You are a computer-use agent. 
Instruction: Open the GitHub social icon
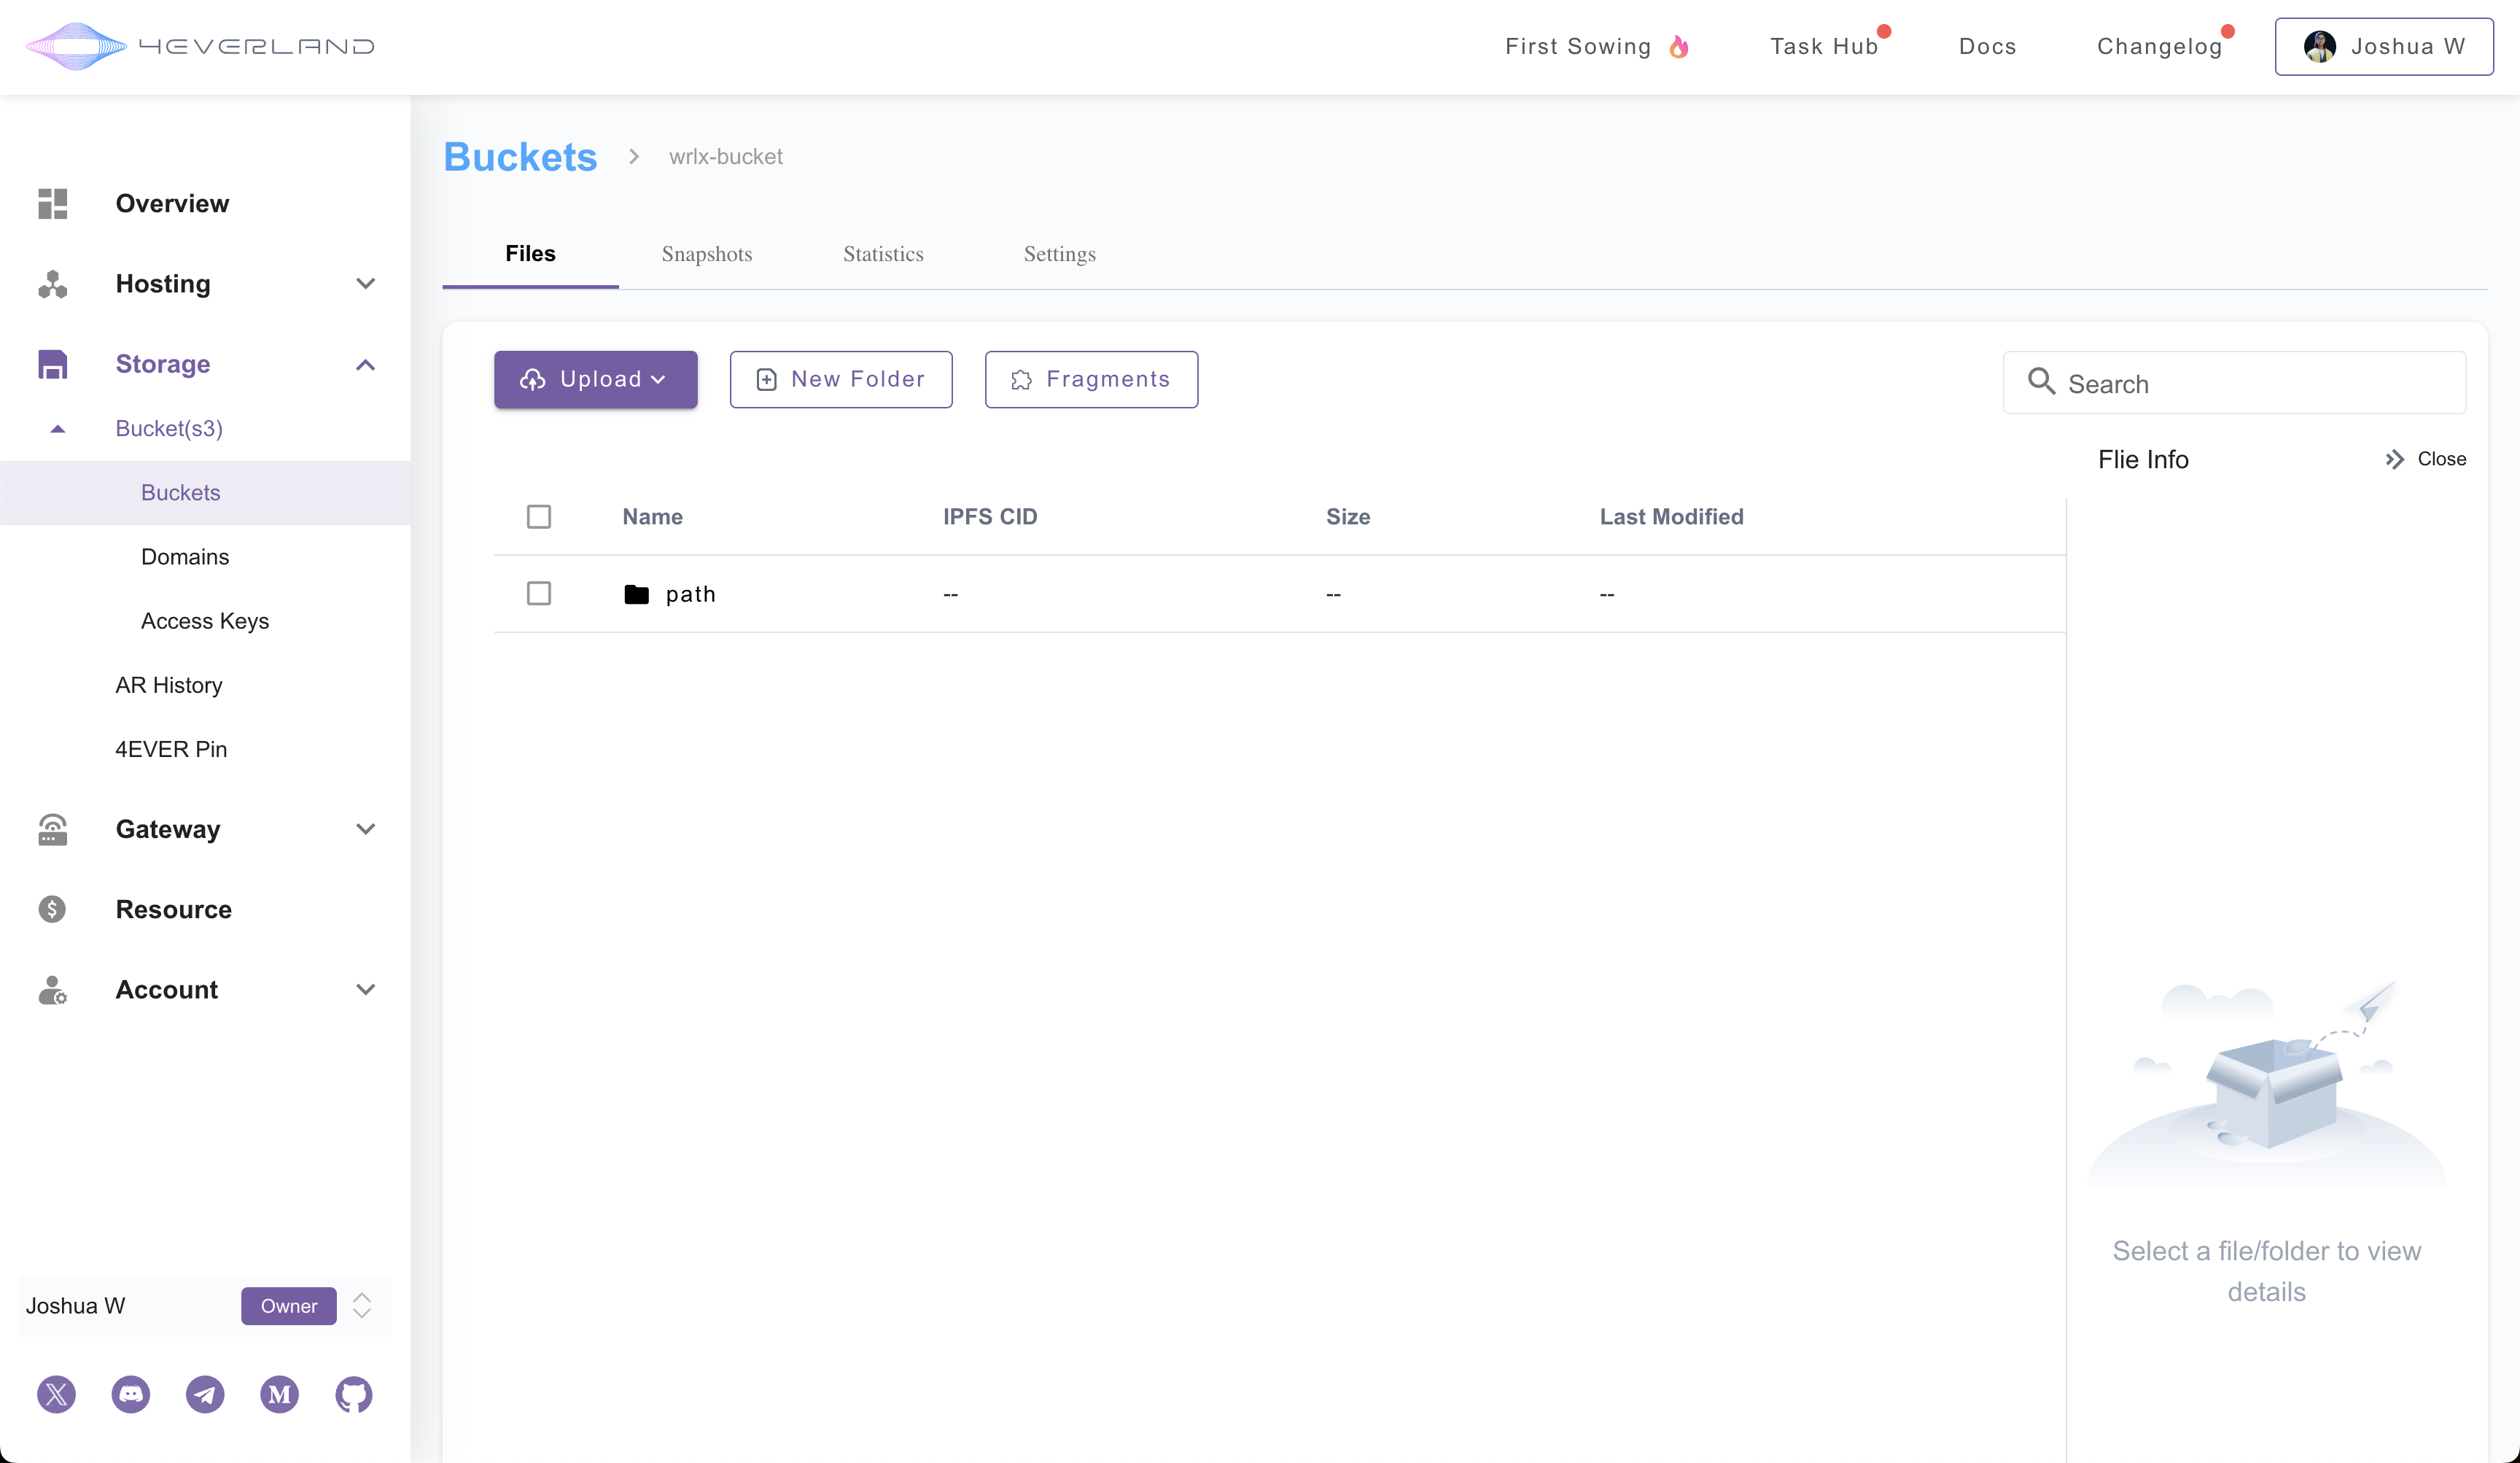354,1394
